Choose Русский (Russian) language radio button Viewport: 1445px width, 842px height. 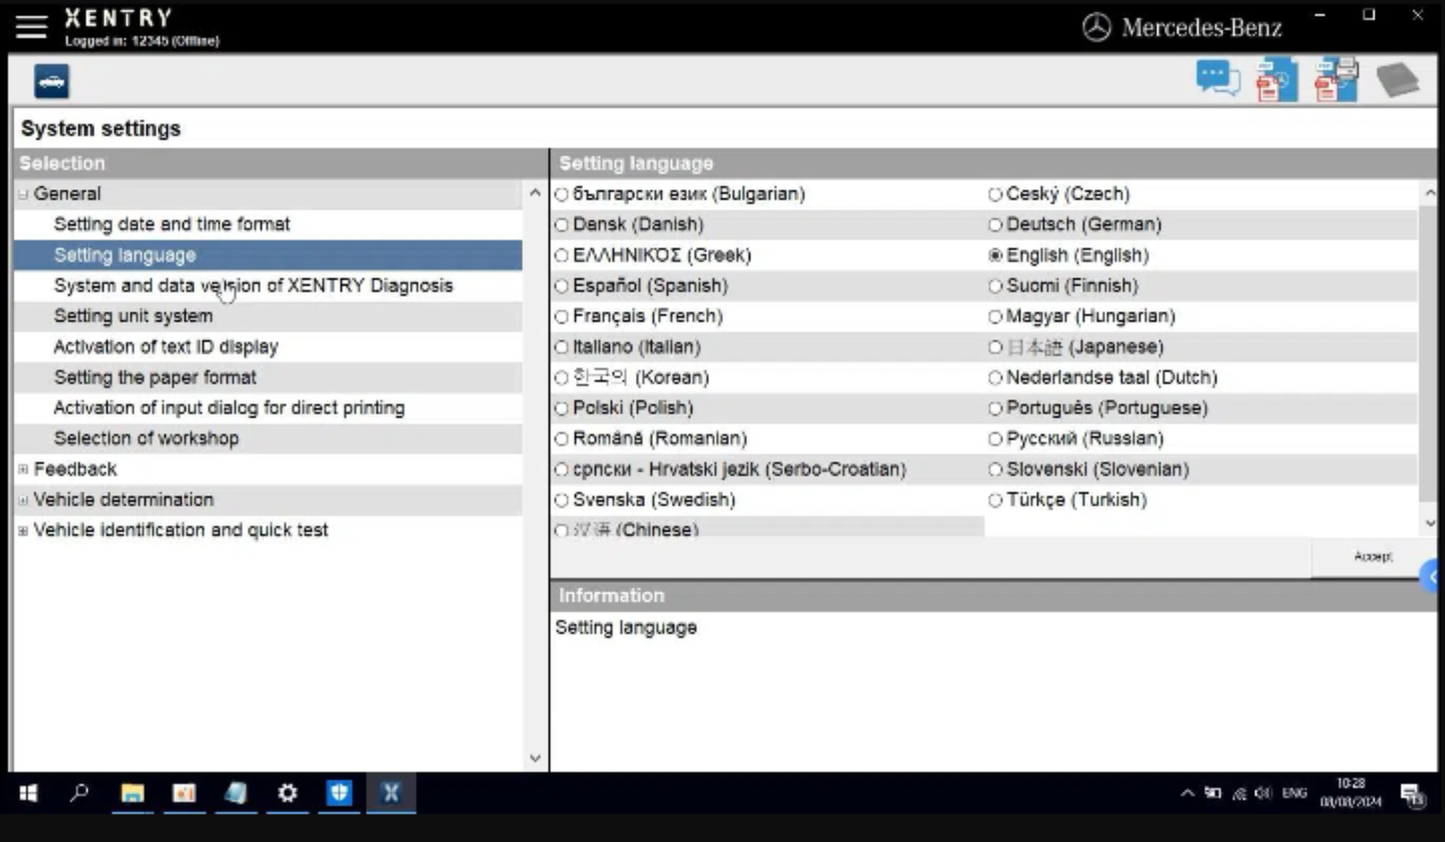click(x=995, y=439)
